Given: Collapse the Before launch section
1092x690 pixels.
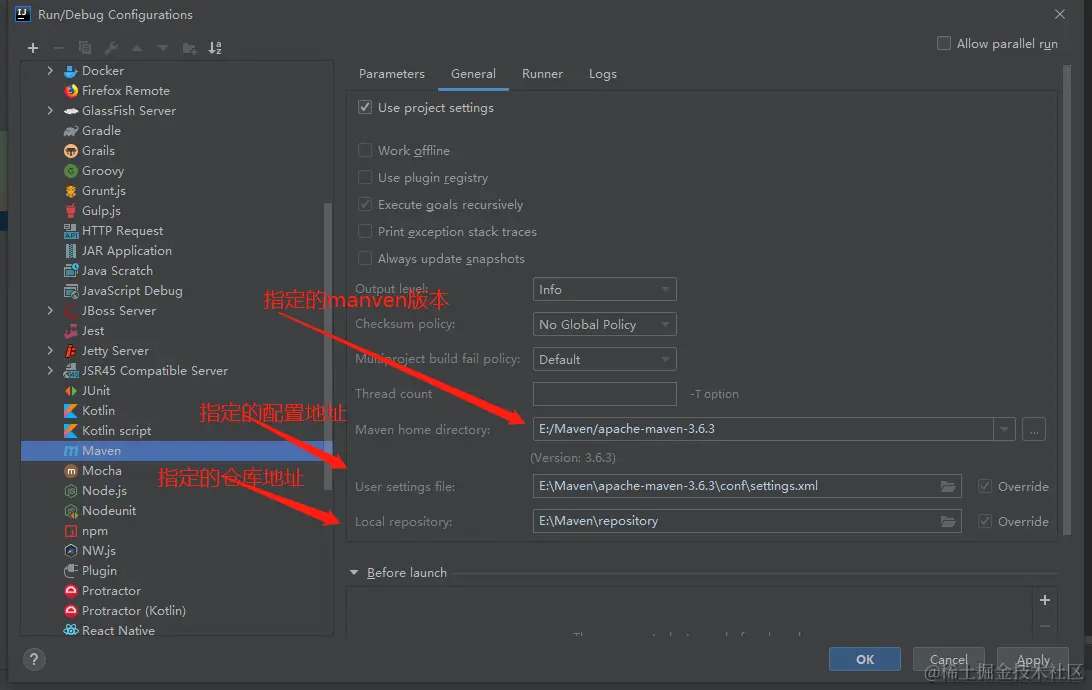Looking at the screenshot, I should tap(354, 572).
